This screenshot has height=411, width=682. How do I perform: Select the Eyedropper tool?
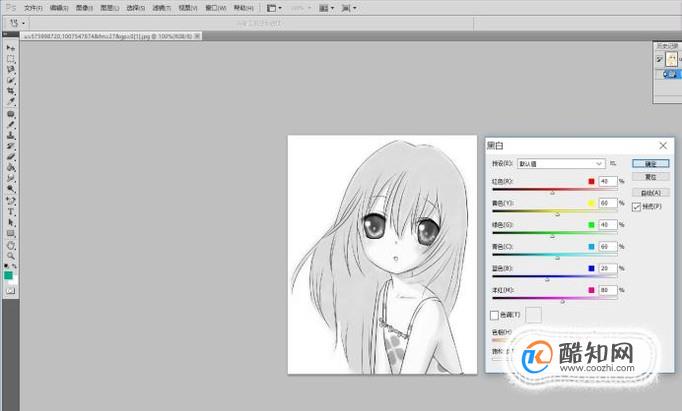click(x=10, y=102)
